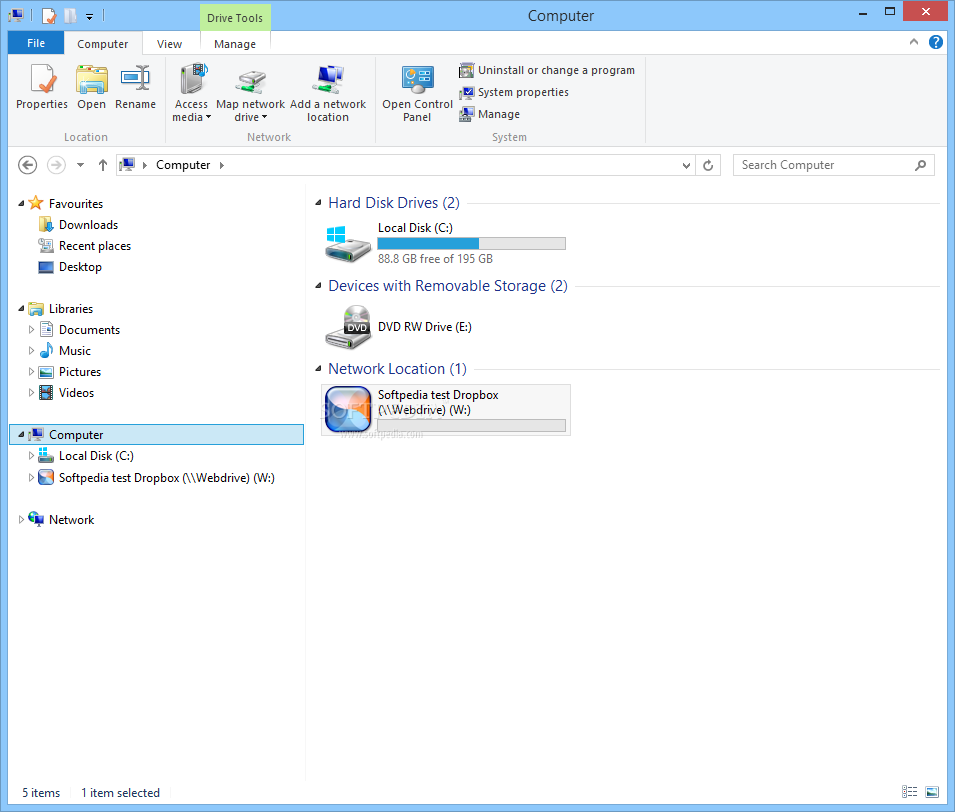
Task: Click the Help question mark icon
Action: [x=936, y=42]
